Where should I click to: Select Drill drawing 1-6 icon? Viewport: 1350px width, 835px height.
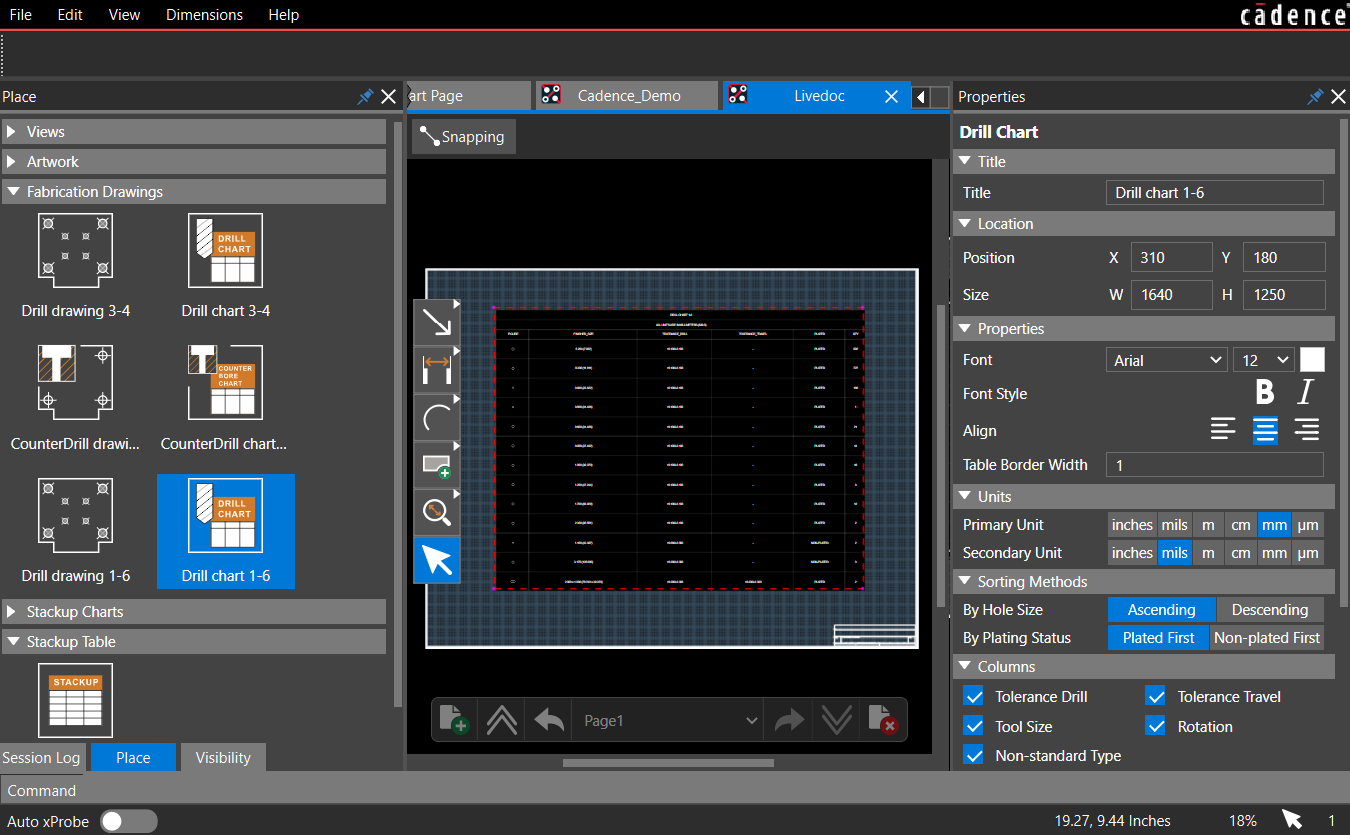pyautogui.click(x=76, y=515)
